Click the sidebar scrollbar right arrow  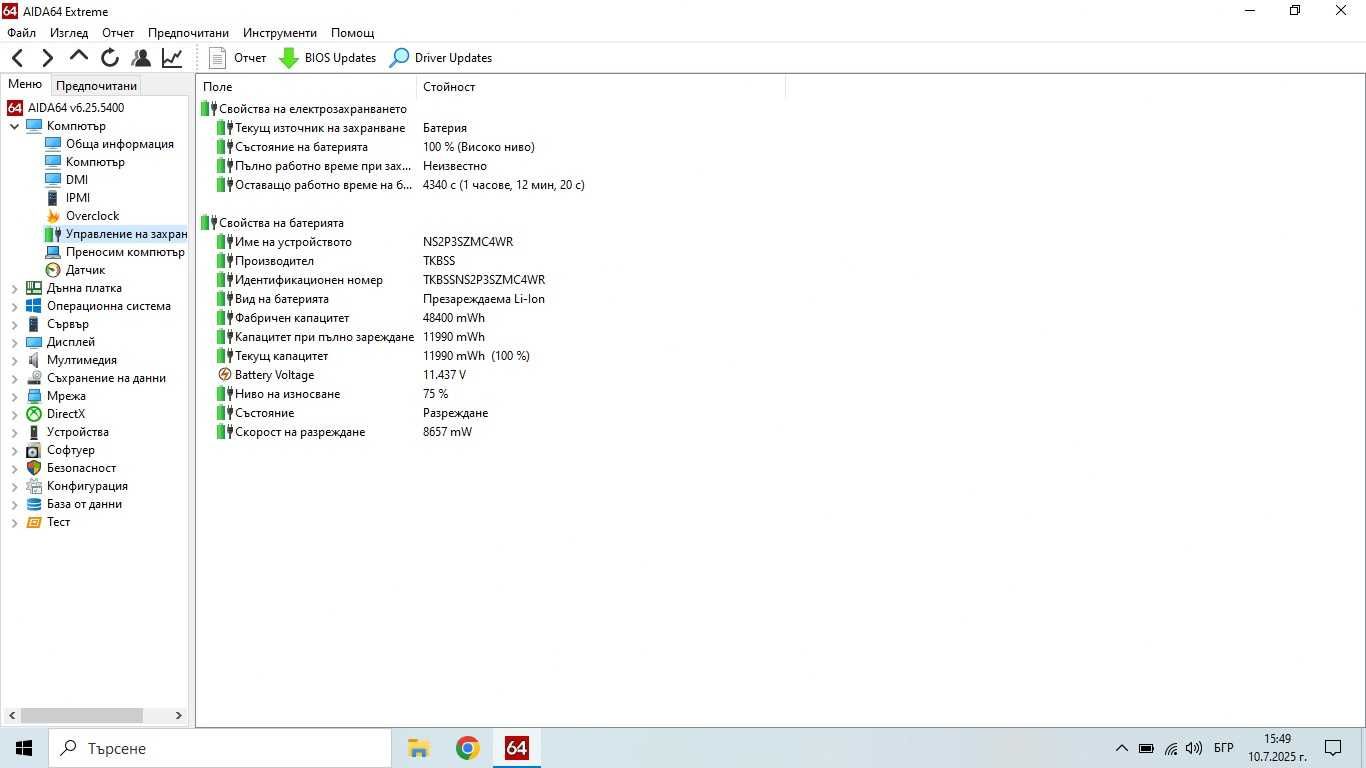(179, 715)
